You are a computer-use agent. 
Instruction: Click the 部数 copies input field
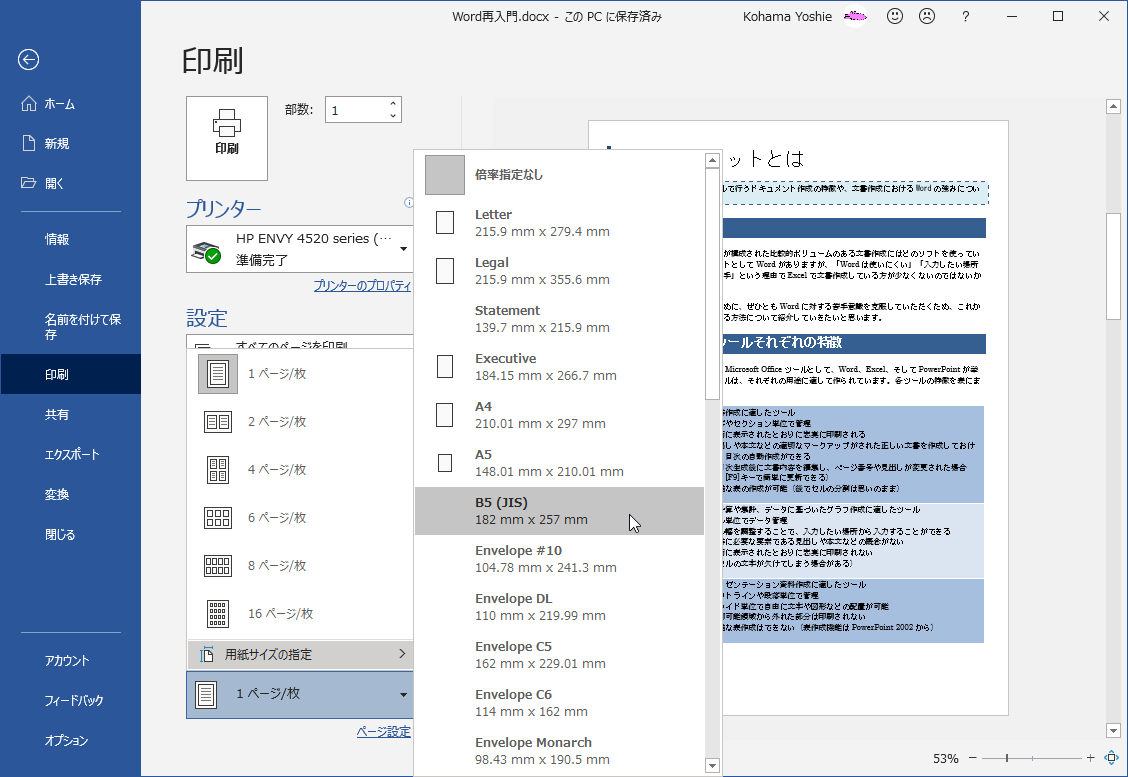click(356, 110)
